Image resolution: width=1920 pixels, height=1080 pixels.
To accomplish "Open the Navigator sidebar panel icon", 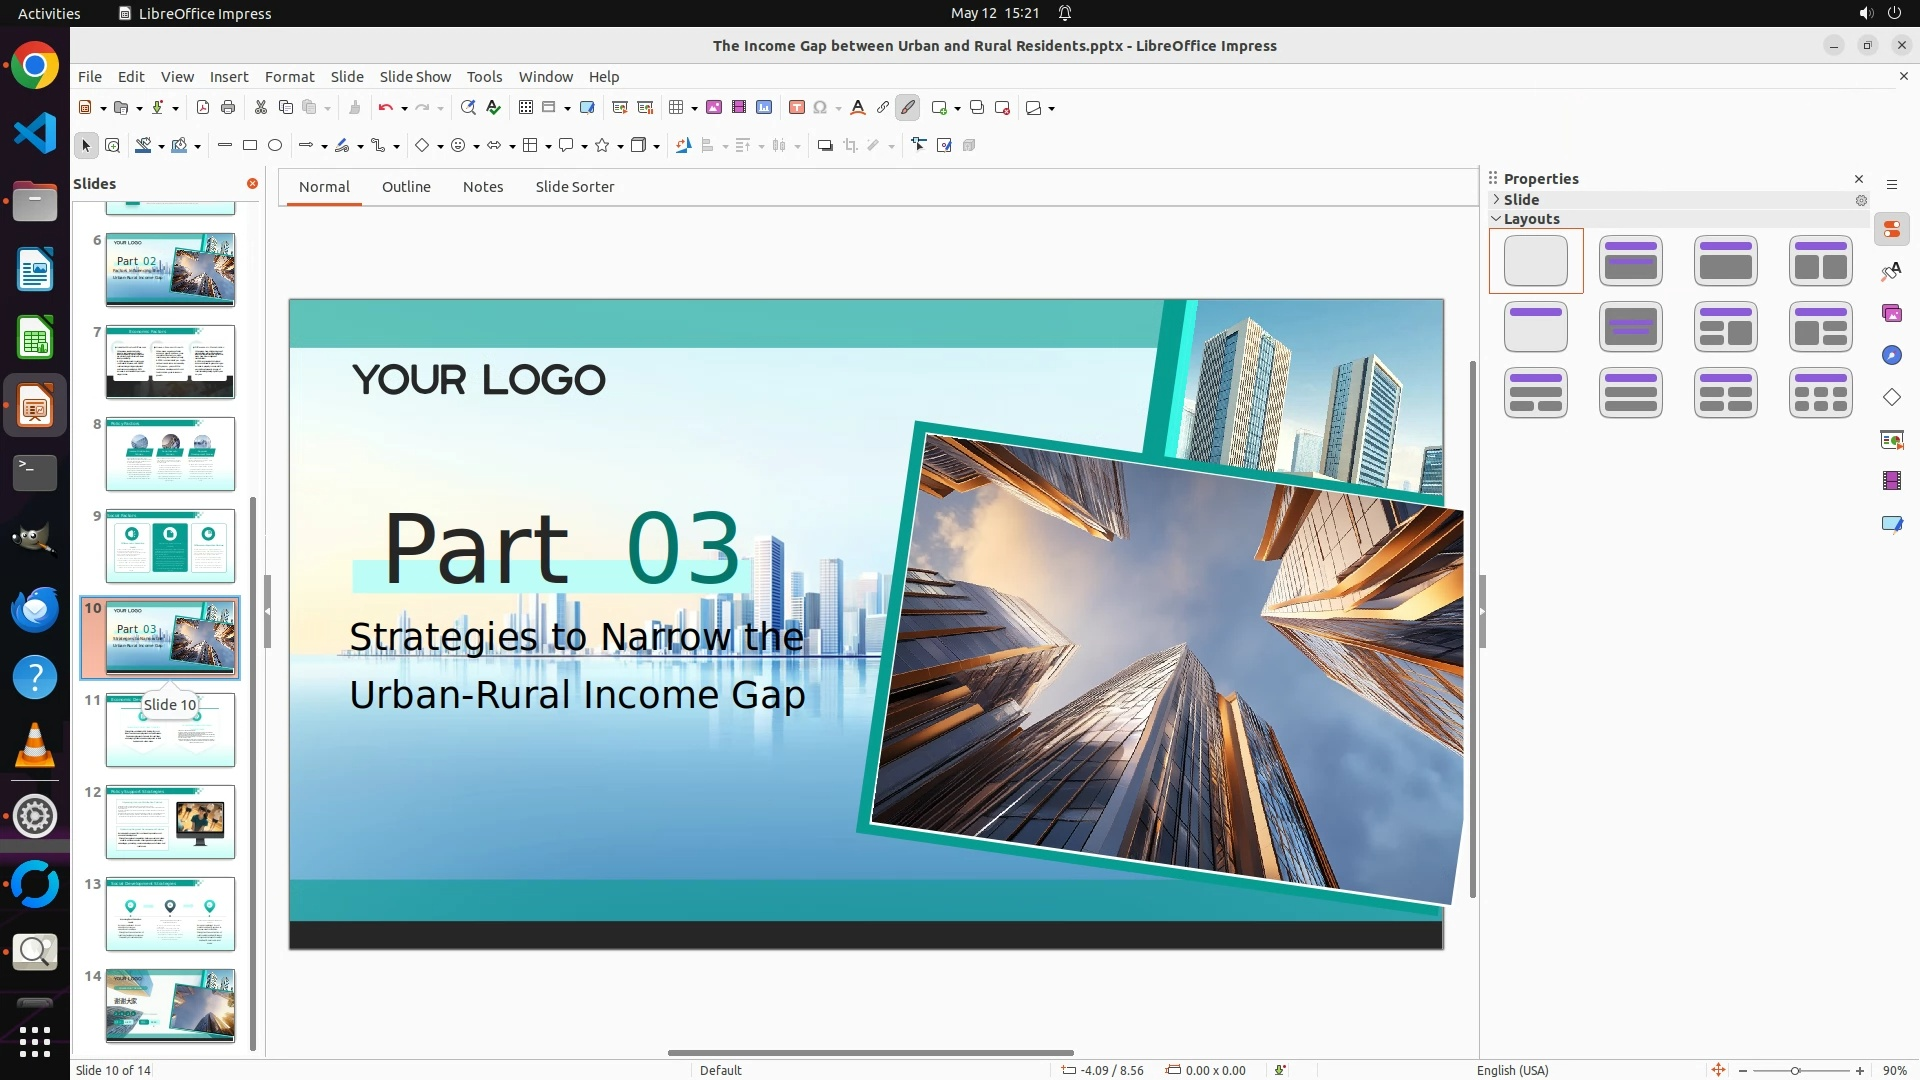I will [x=1891, y=356].
